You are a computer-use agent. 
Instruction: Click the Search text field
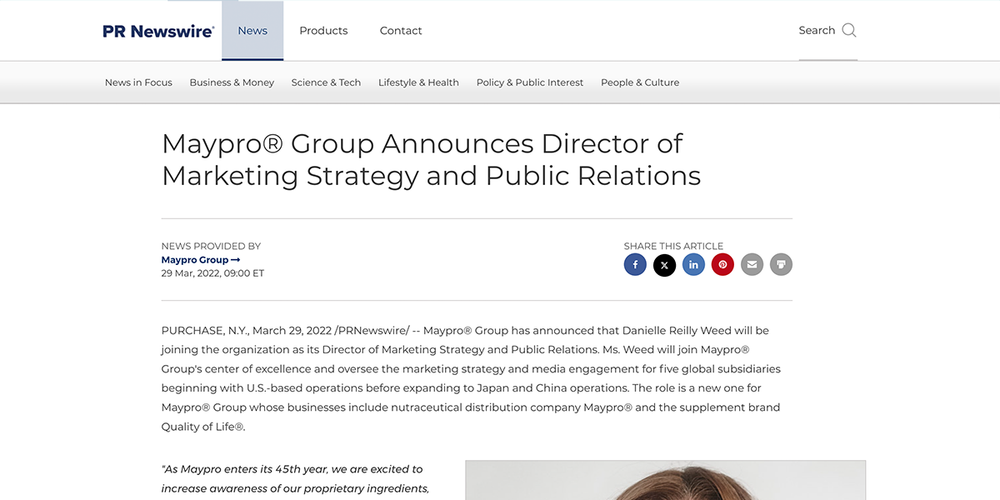point(816,31)
